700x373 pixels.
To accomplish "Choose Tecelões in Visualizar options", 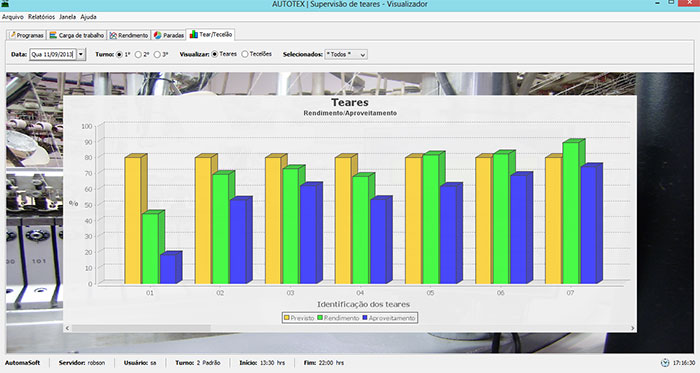I will (245, 54).
